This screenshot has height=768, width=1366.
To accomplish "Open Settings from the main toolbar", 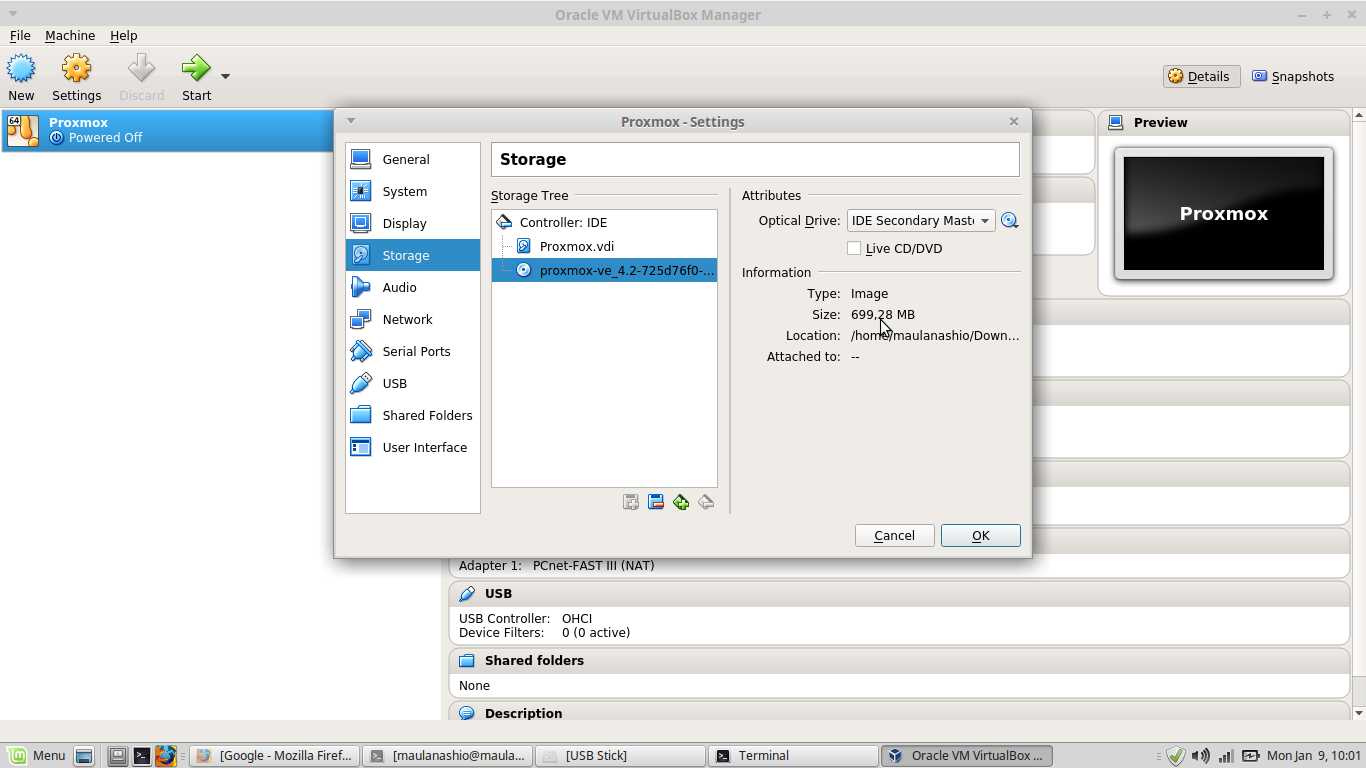I will (x=76, y=78).
